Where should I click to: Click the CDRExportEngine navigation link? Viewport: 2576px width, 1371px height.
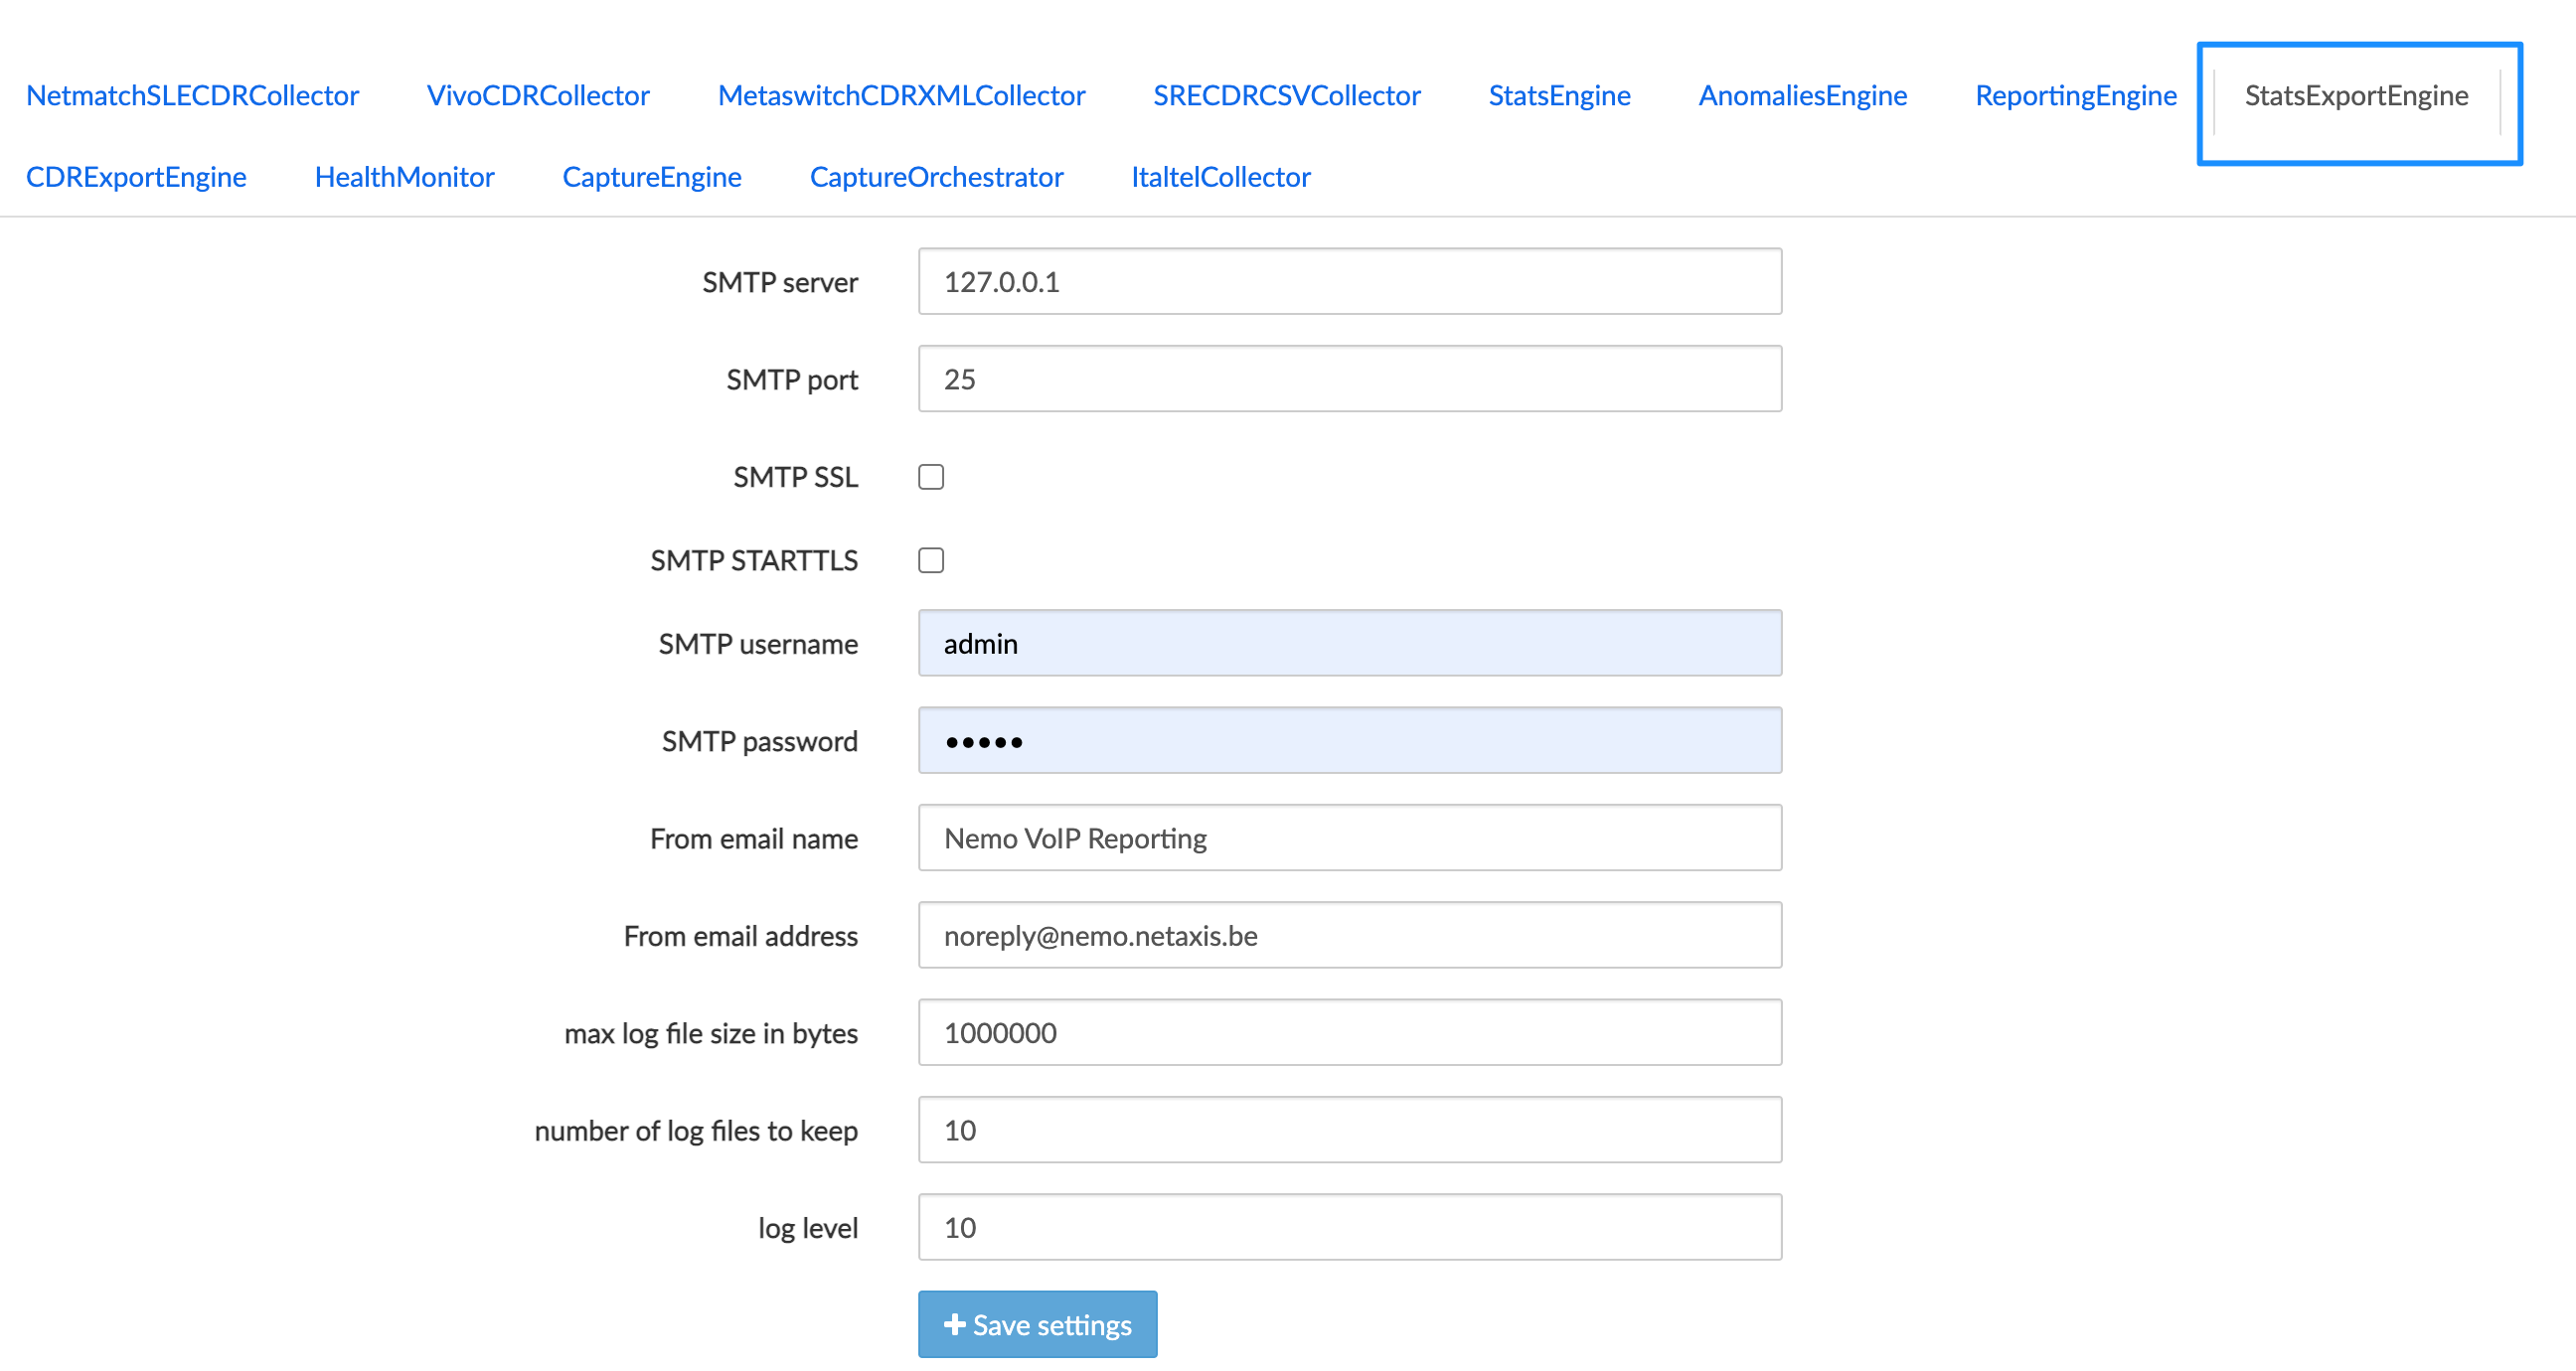(134, 177)
